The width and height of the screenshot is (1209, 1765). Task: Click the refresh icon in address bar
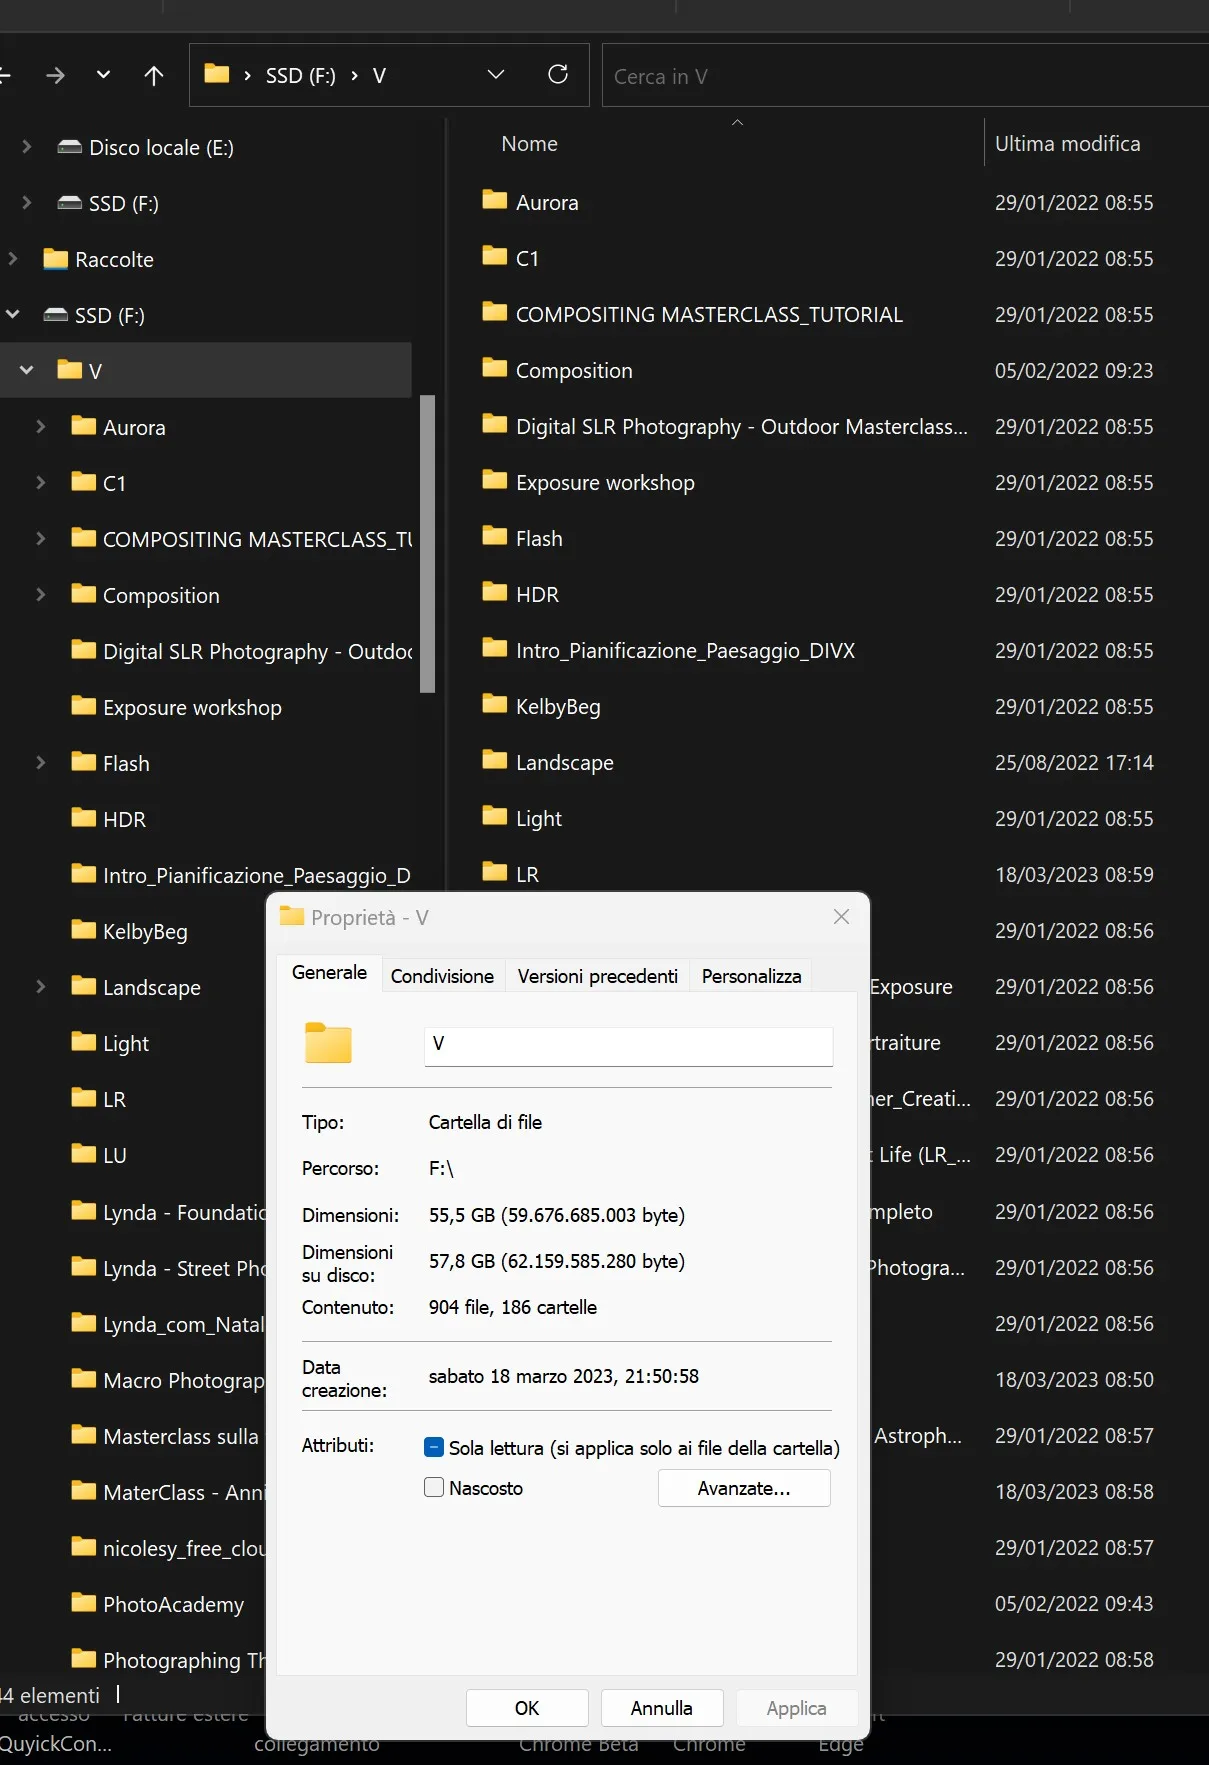558,75
